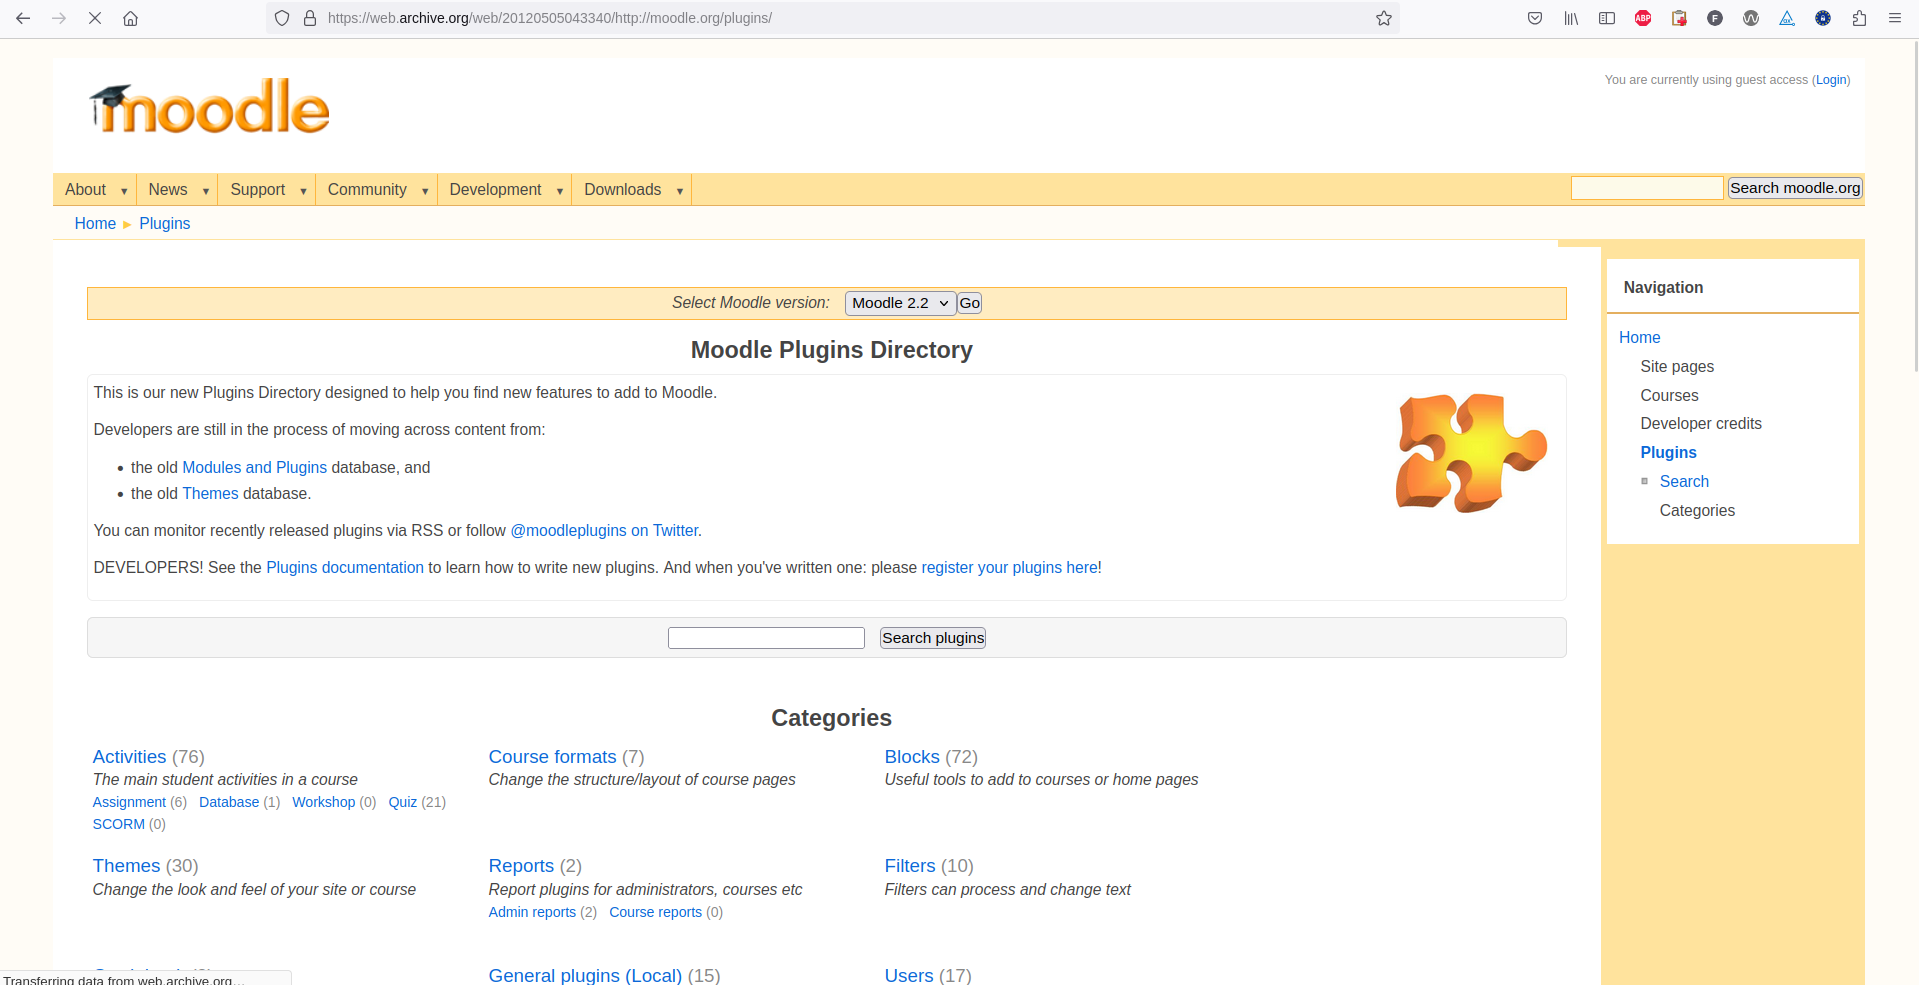This screenshot has height=985, width=1919.
Task: Open the Workshop subcategory
Action: point(323,802)
